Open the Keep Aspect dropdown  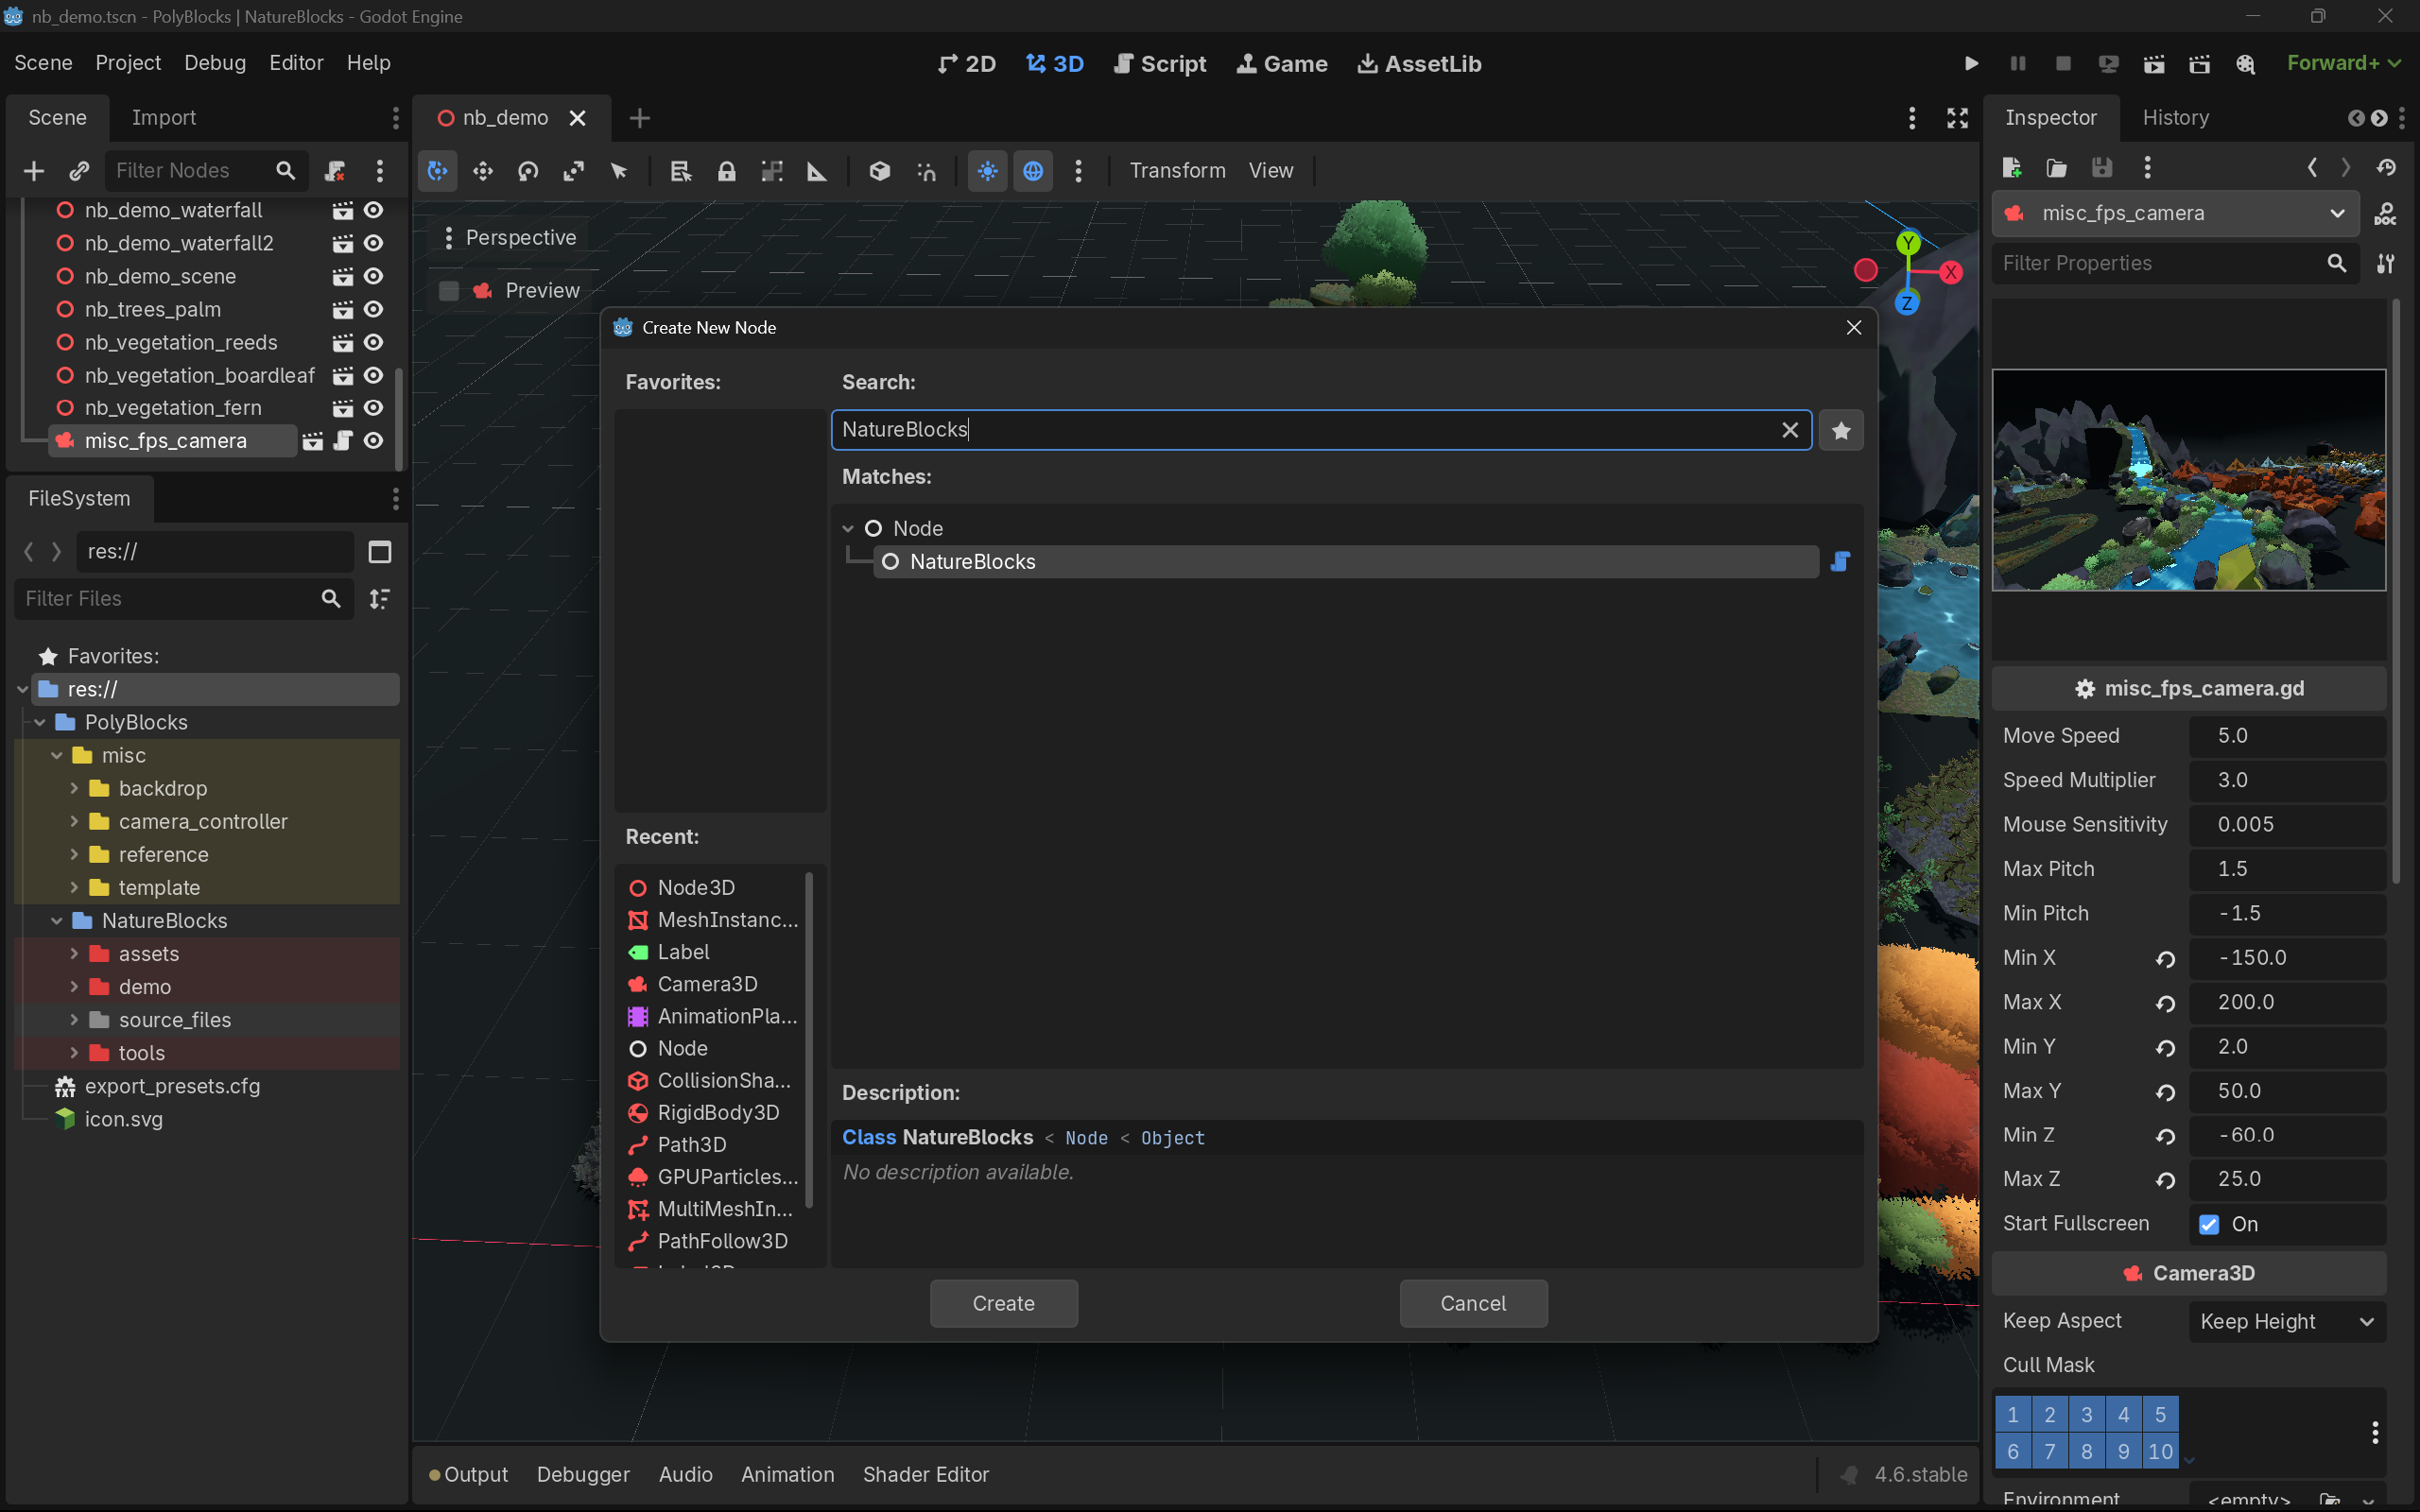(x=2287, y=1321)
